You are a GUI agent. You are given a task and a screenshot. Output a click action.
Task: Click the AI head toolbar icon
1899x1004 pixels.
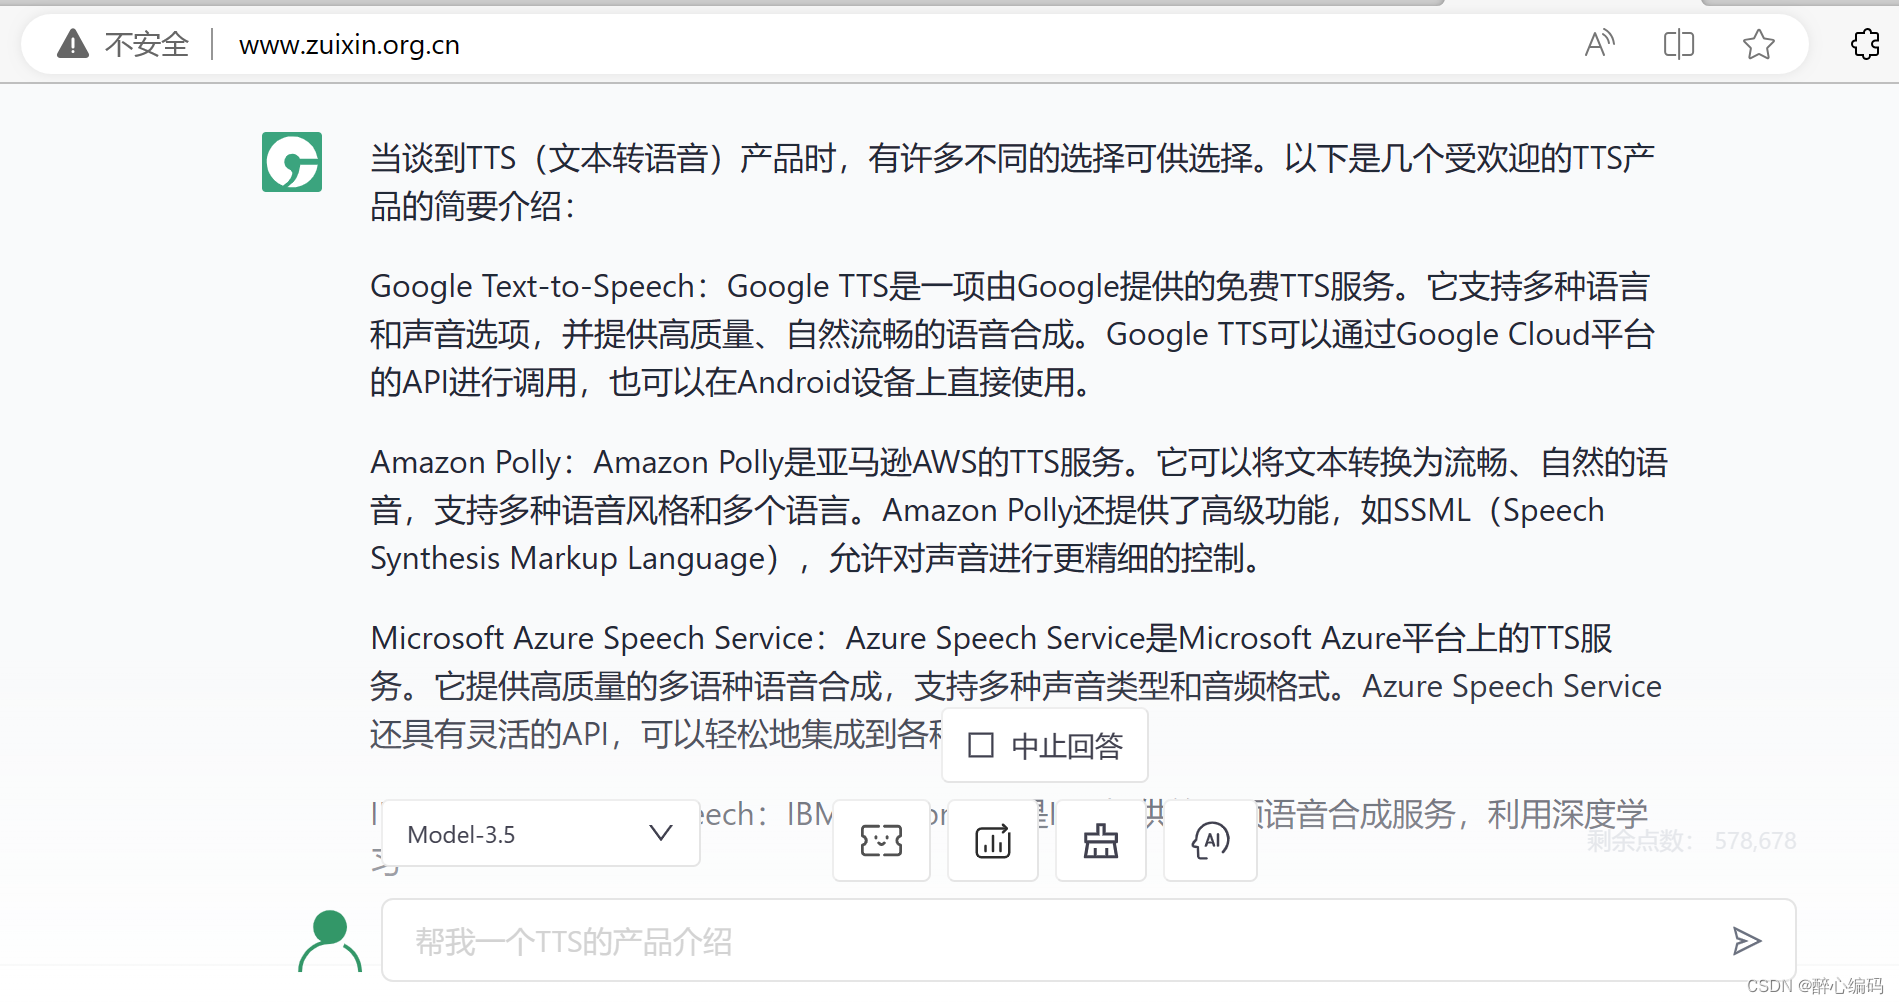[x=1210, y=841]
